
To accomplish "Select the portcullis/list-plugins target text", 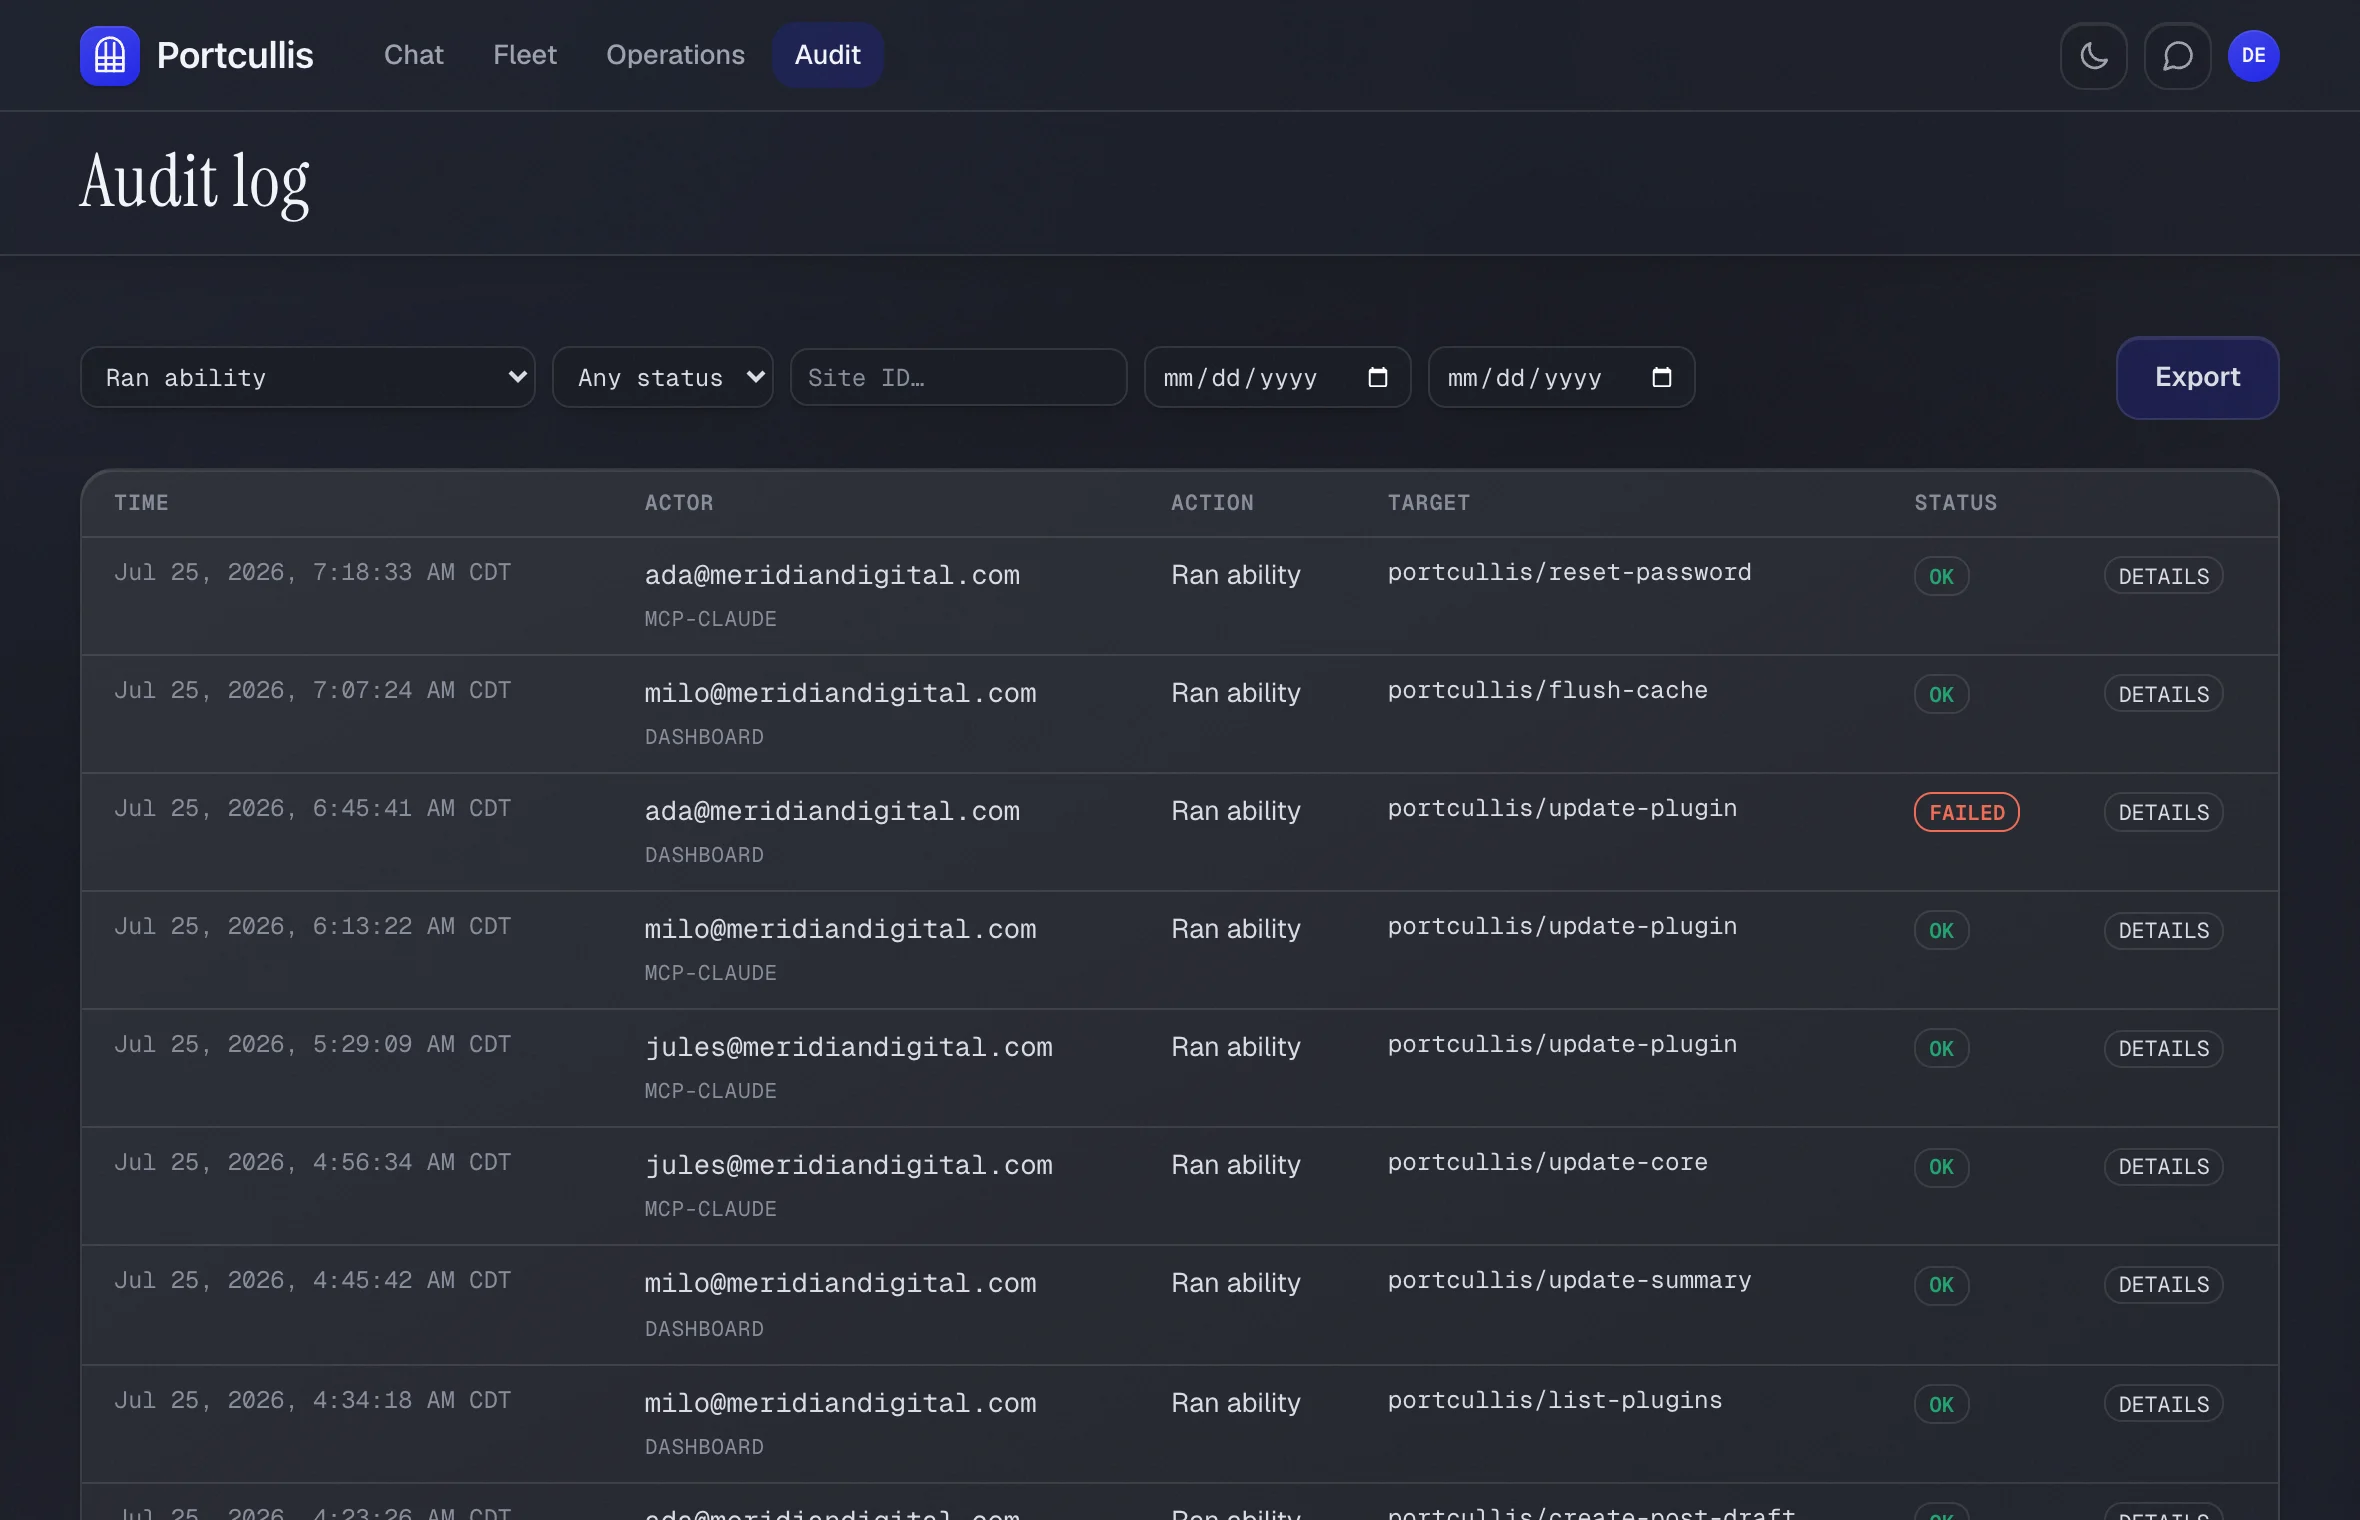I will tap(1555, 1400).
